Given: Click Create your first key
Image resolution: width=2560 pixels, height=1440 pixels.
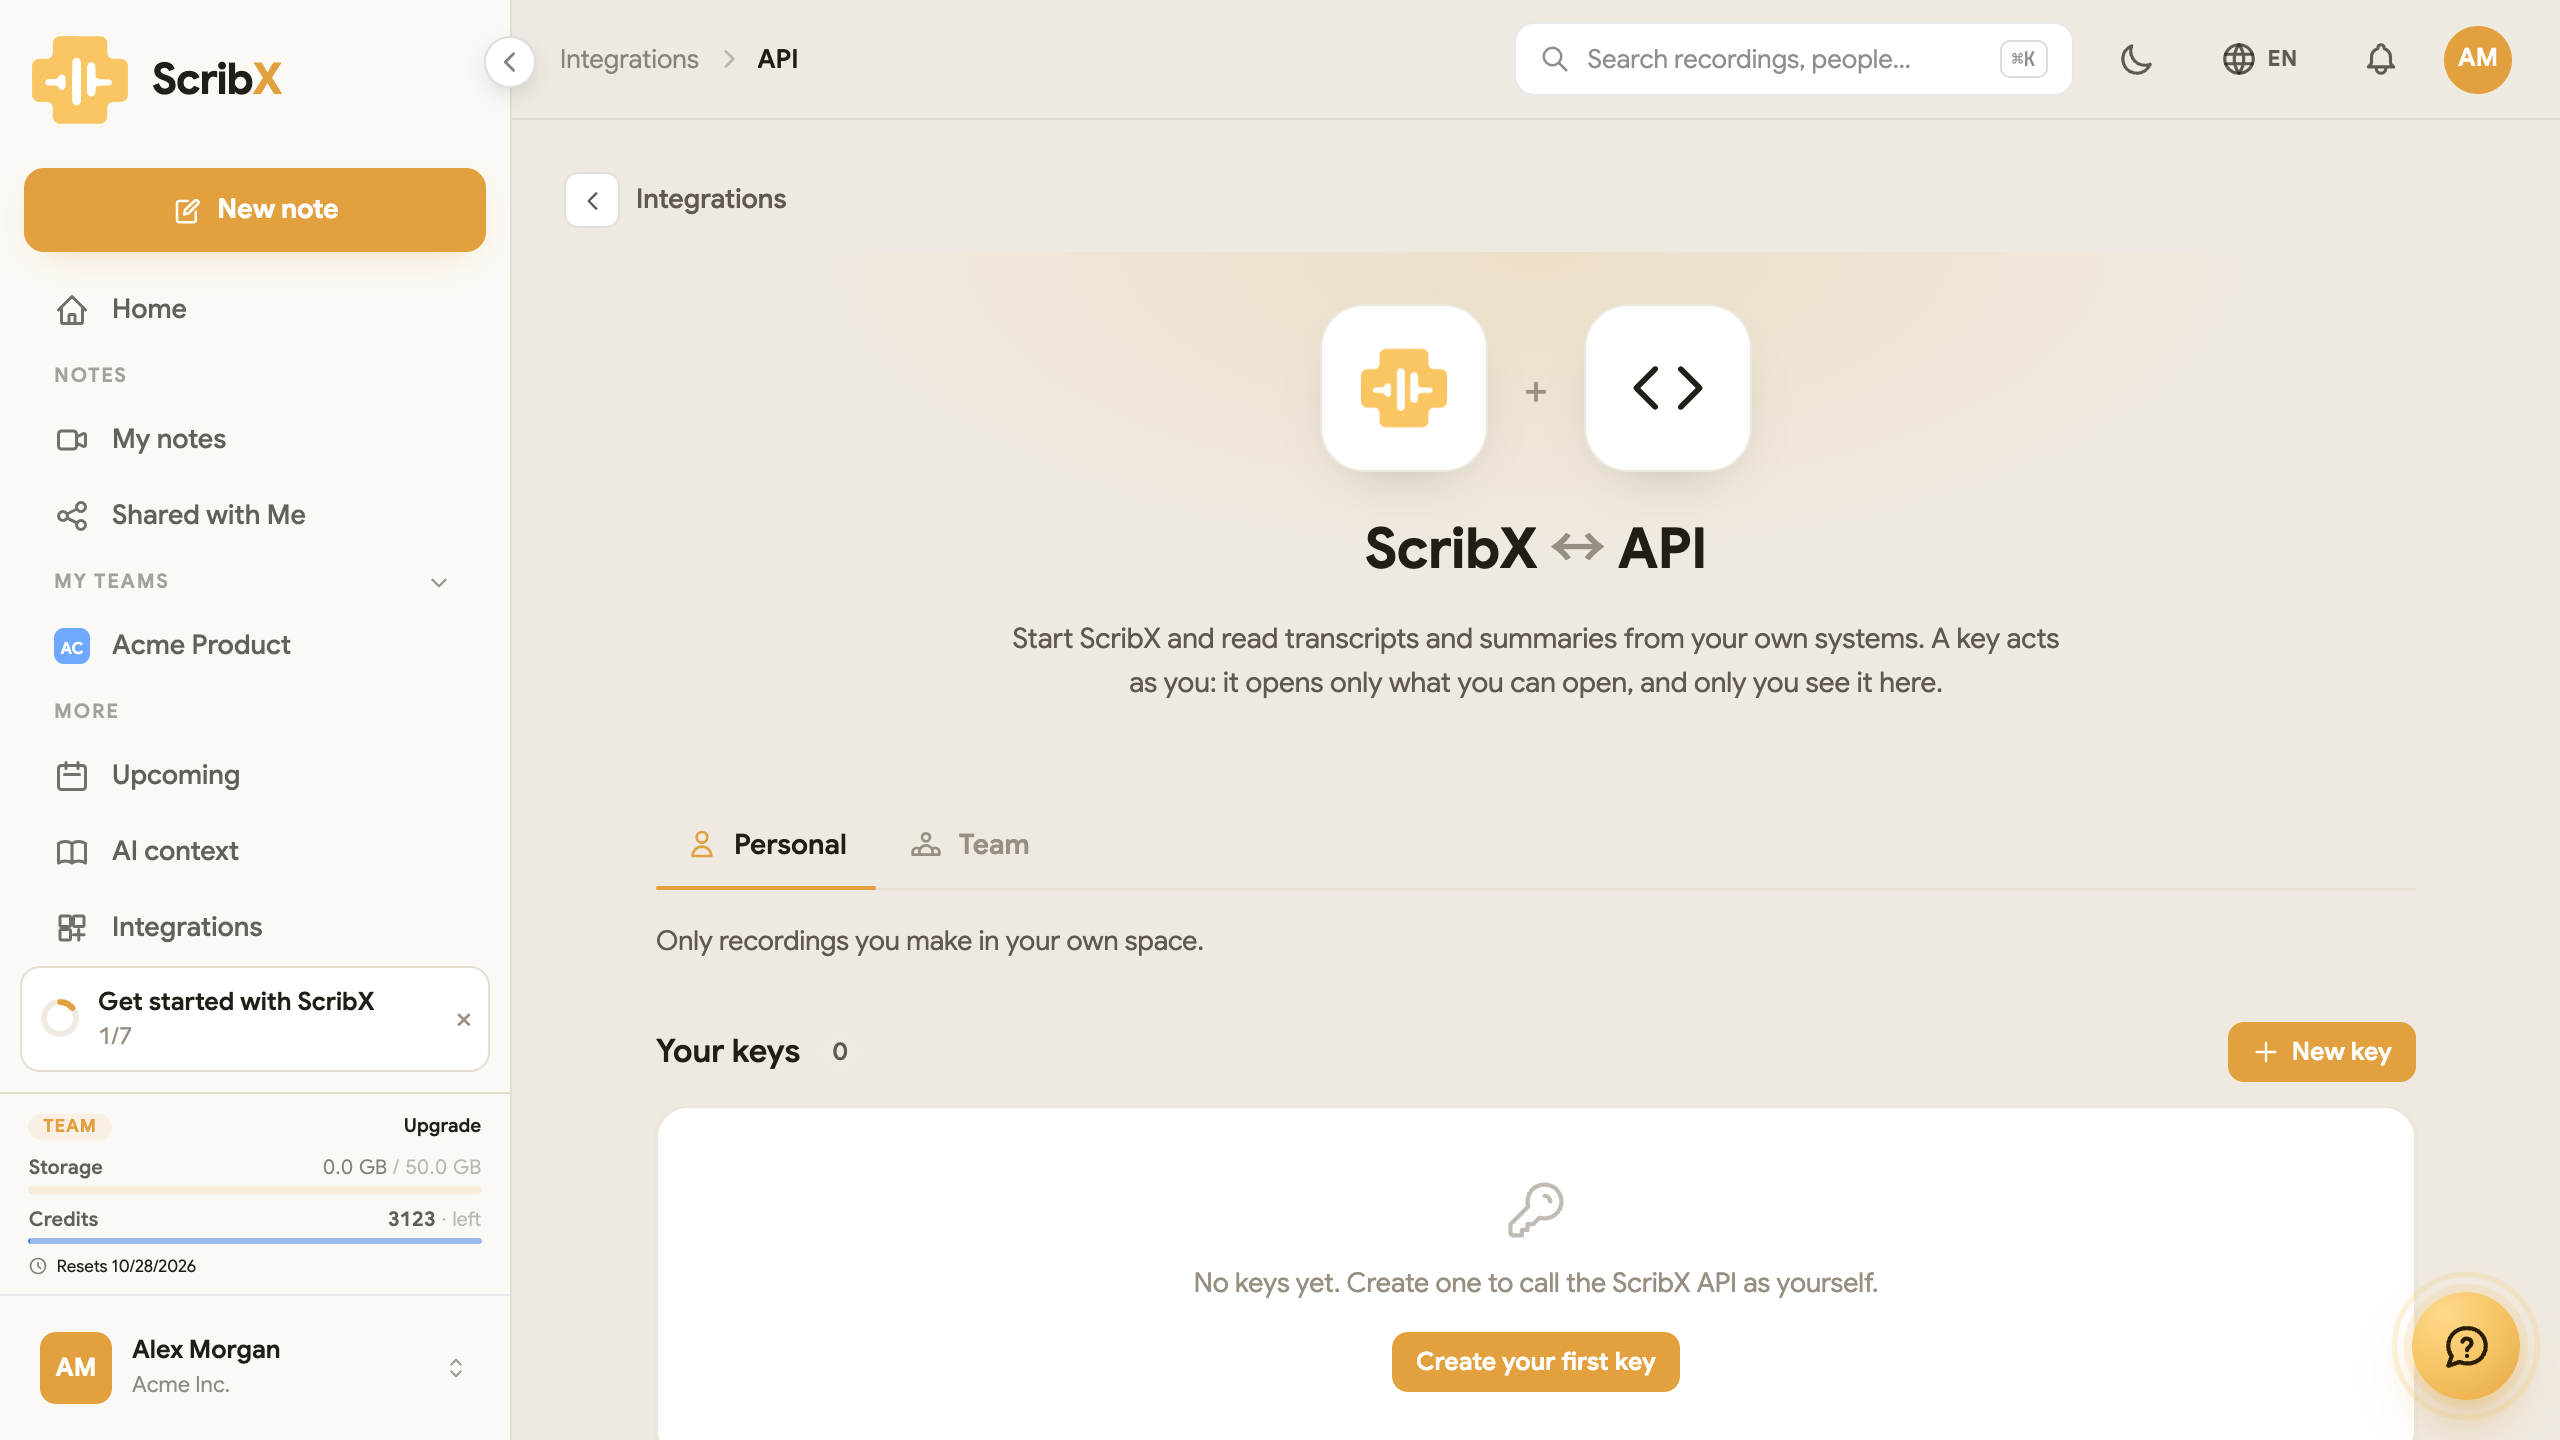Looking at the screenshot, I should point(1535,1361).
